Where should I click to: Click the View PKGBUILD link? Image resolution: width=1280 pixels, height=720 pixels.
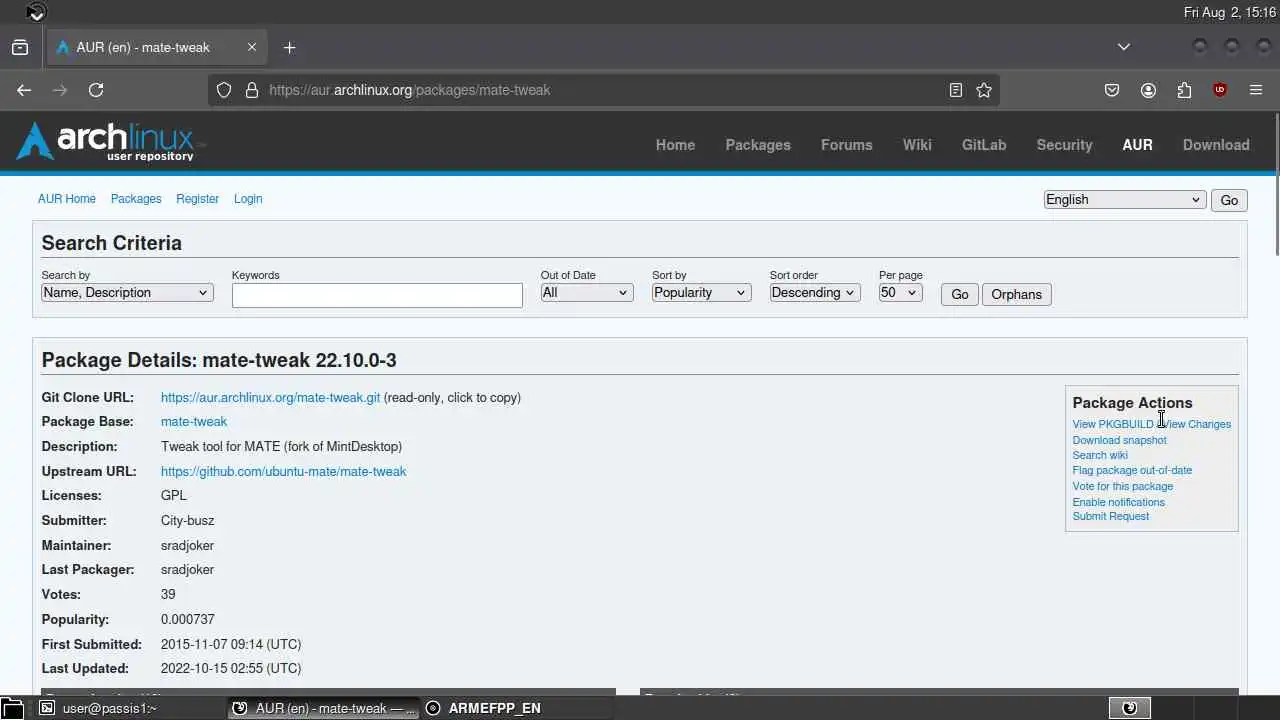1113,424
